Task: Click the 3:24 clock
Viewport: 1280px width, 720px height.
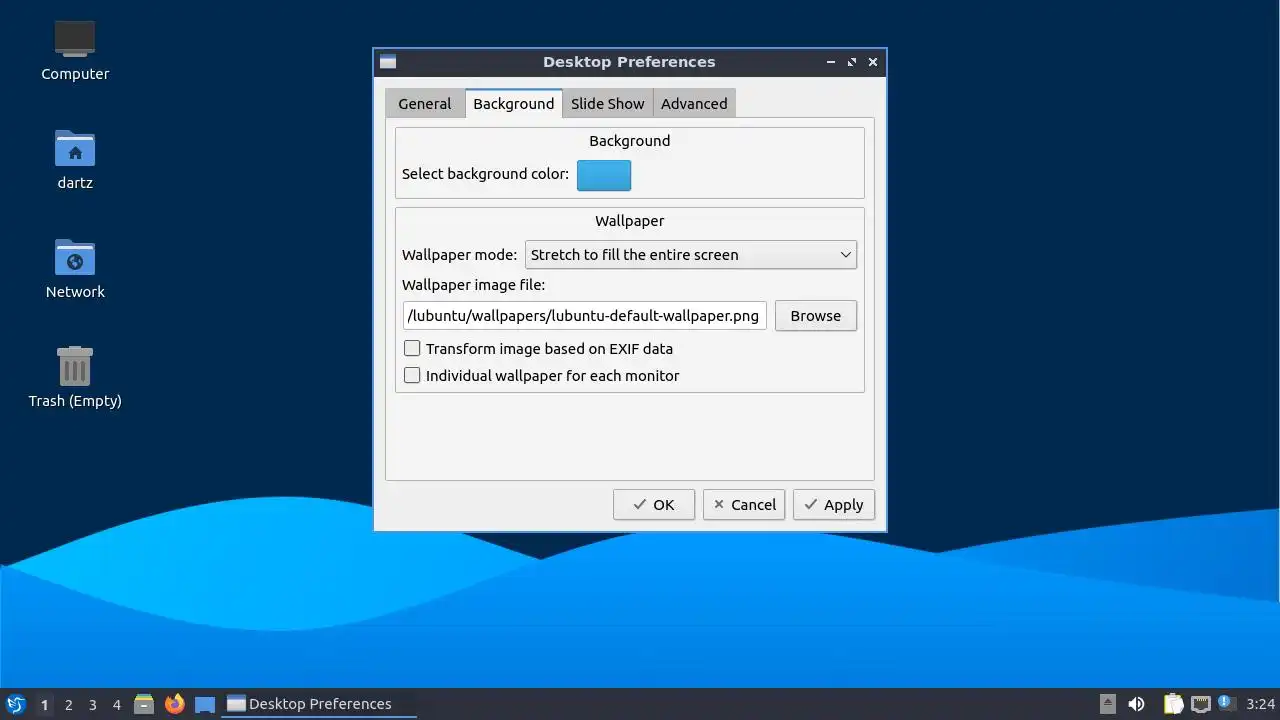Action: tap(1261, 704)
